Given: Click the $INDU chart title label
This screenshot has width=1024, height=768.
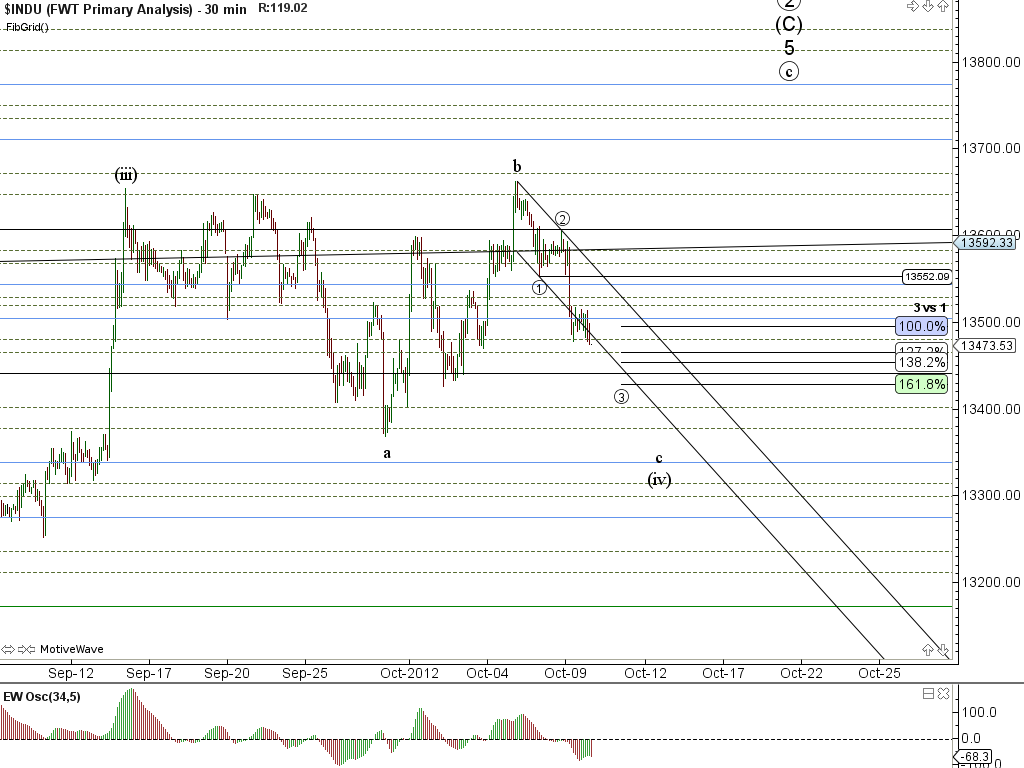Looking at the screenshot, I should coord(98,9).
